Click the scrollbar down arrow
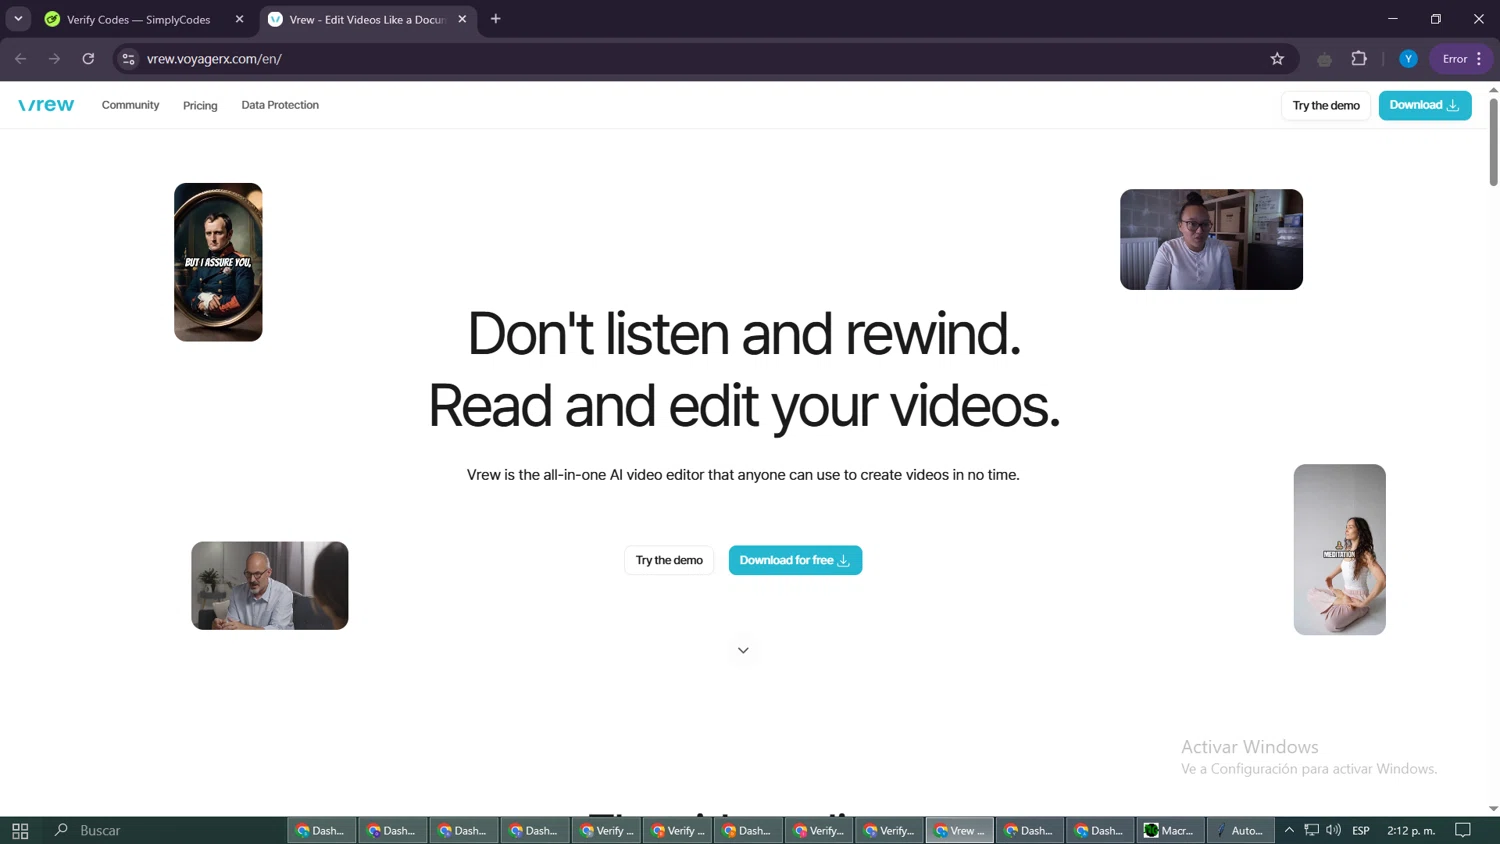This screenshot has height=844, width=1500. tap(1493, 808)
